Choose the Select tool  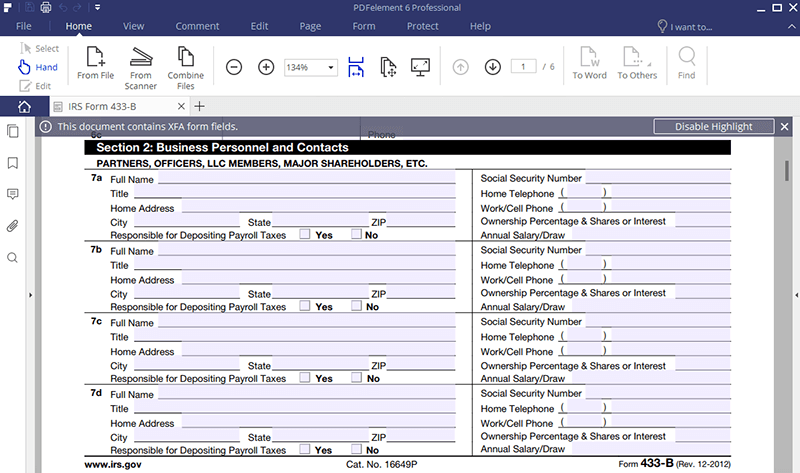pyautogui.click(x=40, y=48)
